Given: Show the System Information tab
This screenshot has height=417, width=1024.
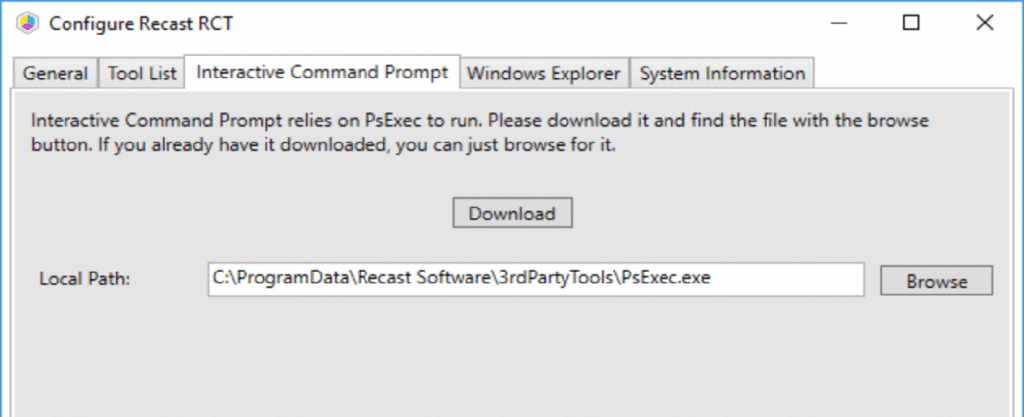Looking at the screenshot, I should [722, 73].
